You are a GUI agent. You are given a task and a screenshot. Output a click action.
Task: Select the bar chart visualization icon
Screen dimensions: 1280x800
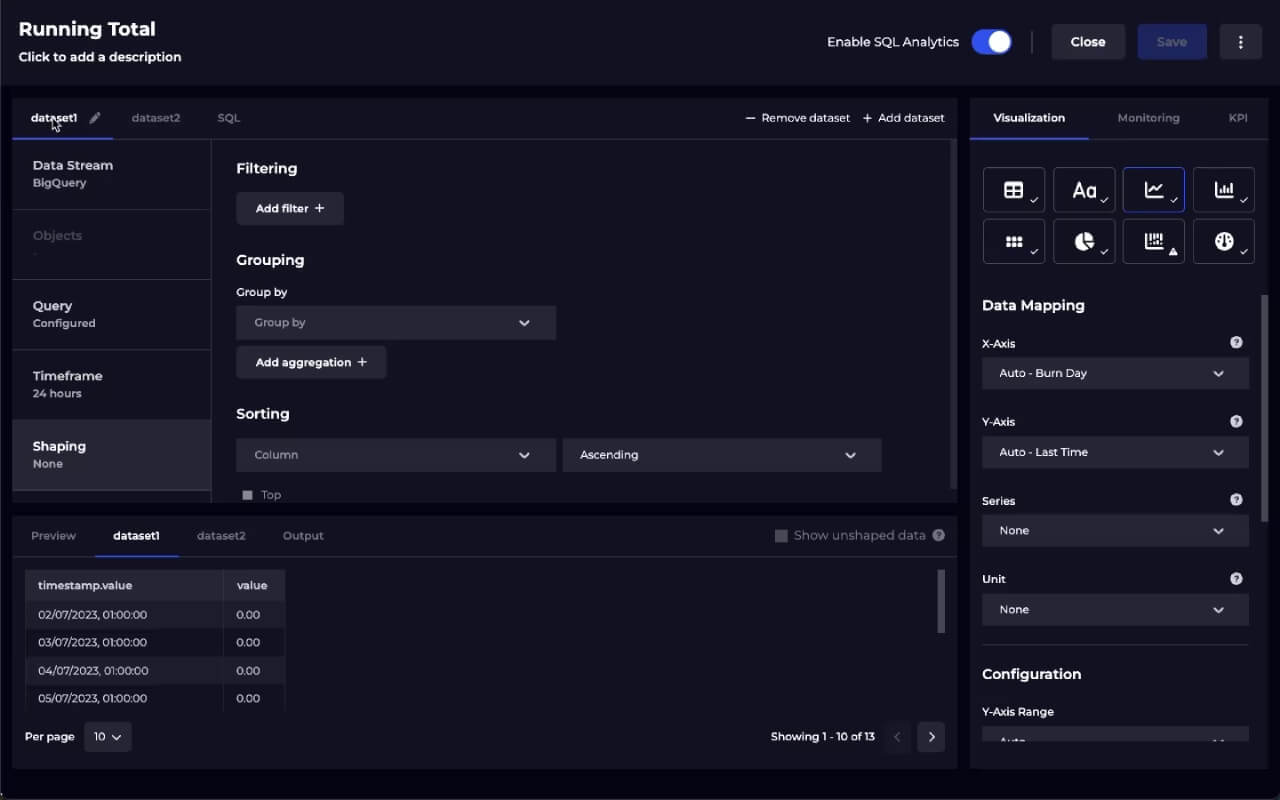1224,189
